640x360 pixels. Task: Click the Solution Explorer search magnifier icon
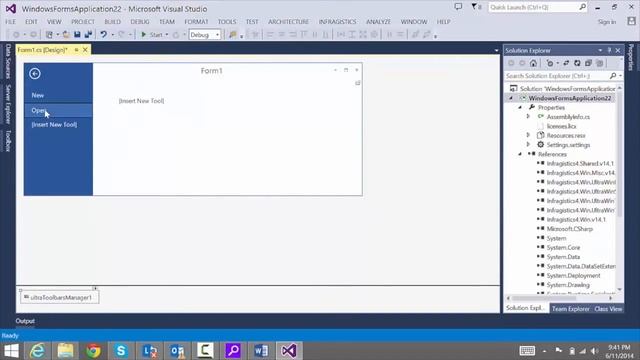[x=613, y=76]
